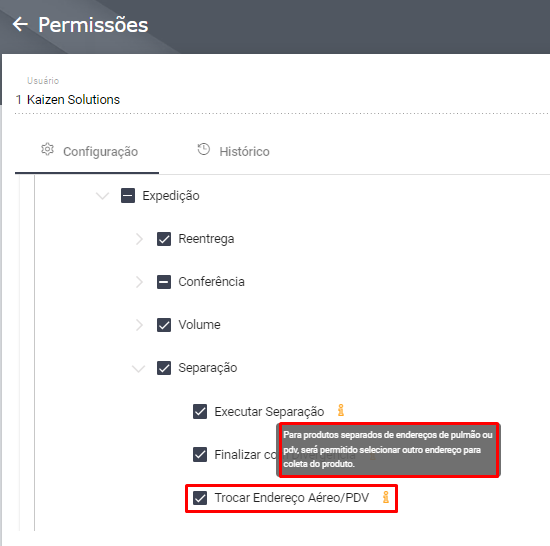550x546 pixels.
Task: Click the back arrow next to Permissões
Action: [20, 24]
